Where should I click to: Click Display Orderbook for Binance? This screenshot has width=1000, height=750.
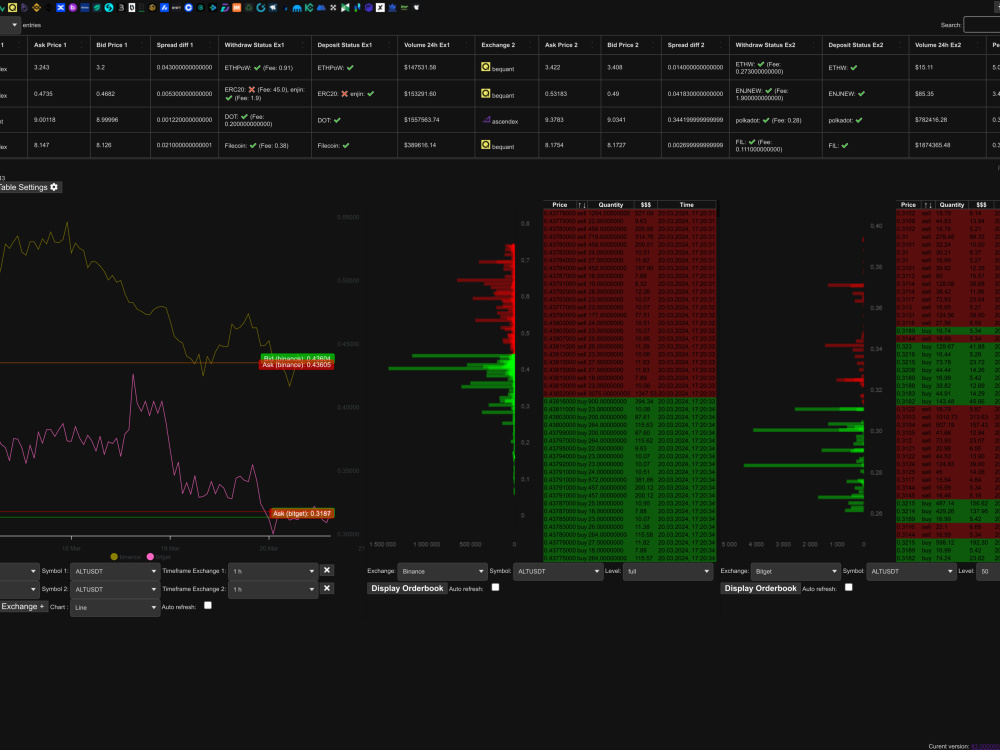click(407, 588)
